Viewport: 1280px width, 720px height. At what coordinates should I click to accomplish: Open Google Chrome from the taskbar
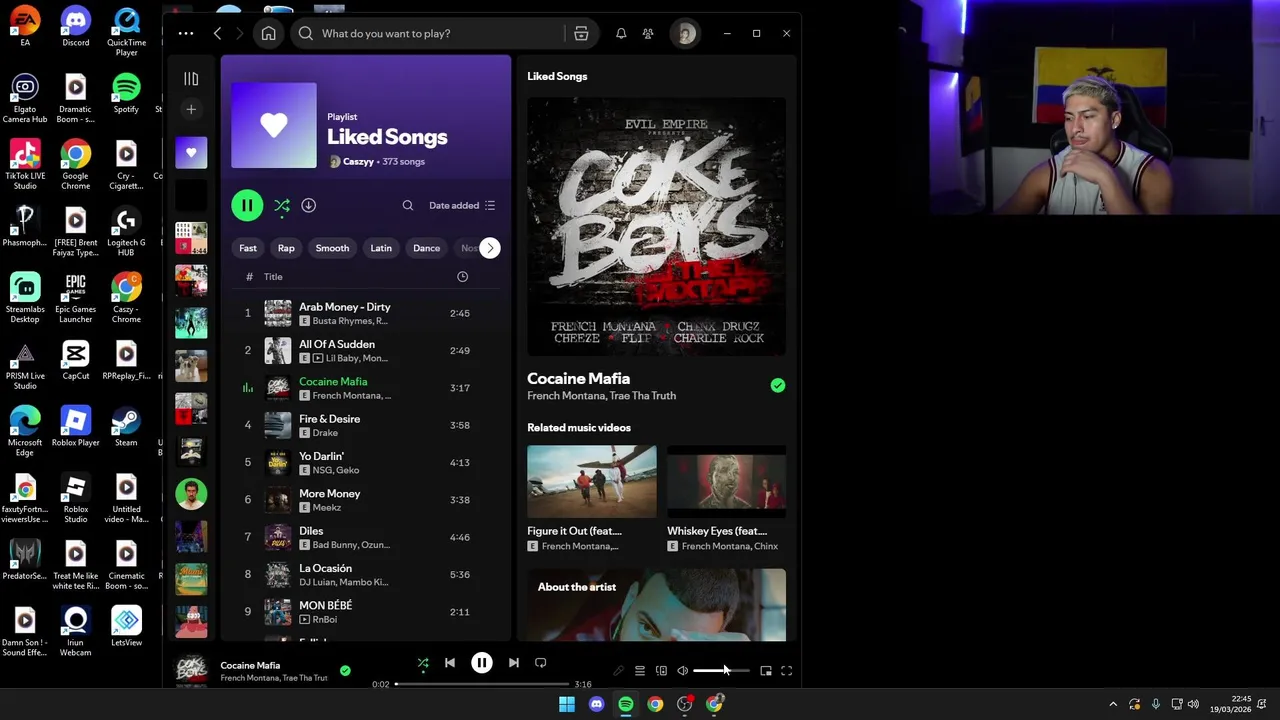655,704
